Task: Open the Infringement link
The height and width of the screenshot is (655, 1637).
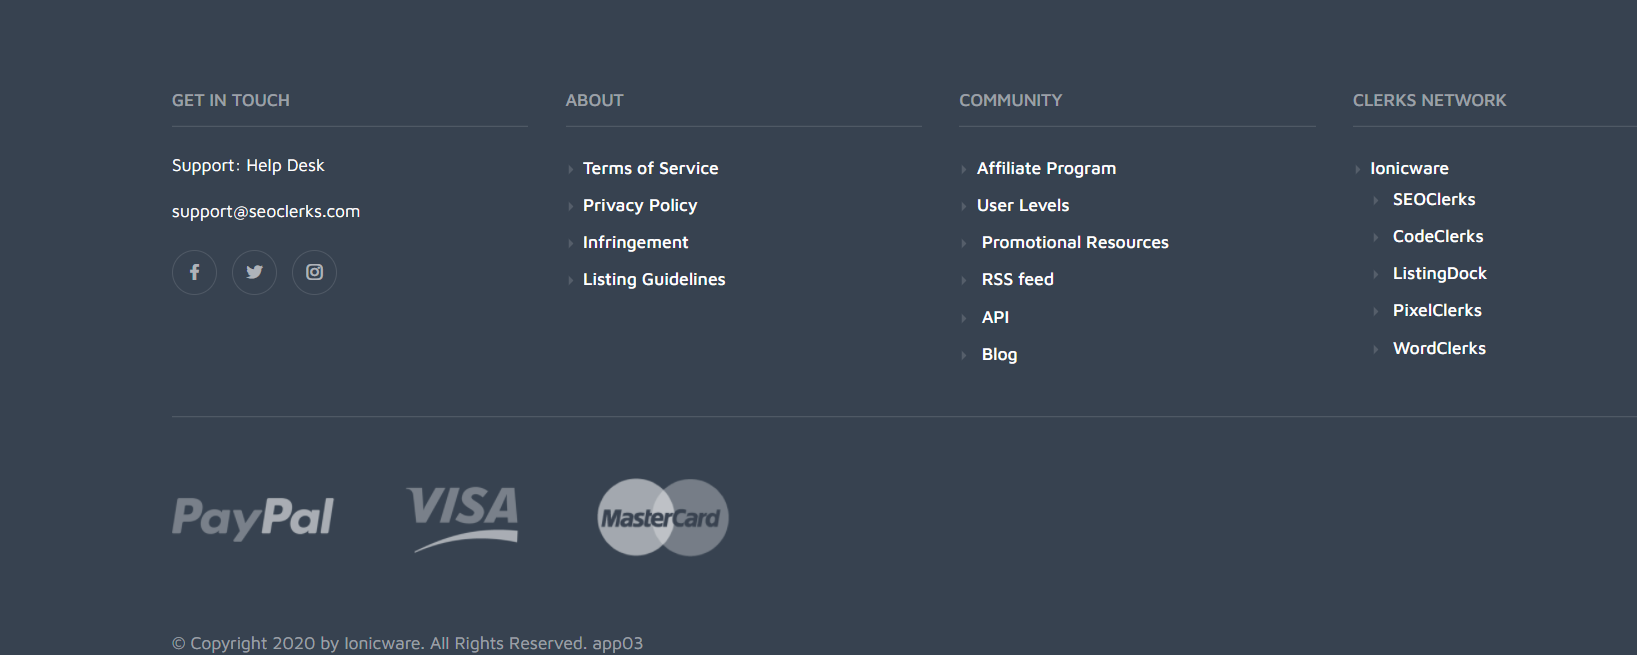Action: point(635,243)
